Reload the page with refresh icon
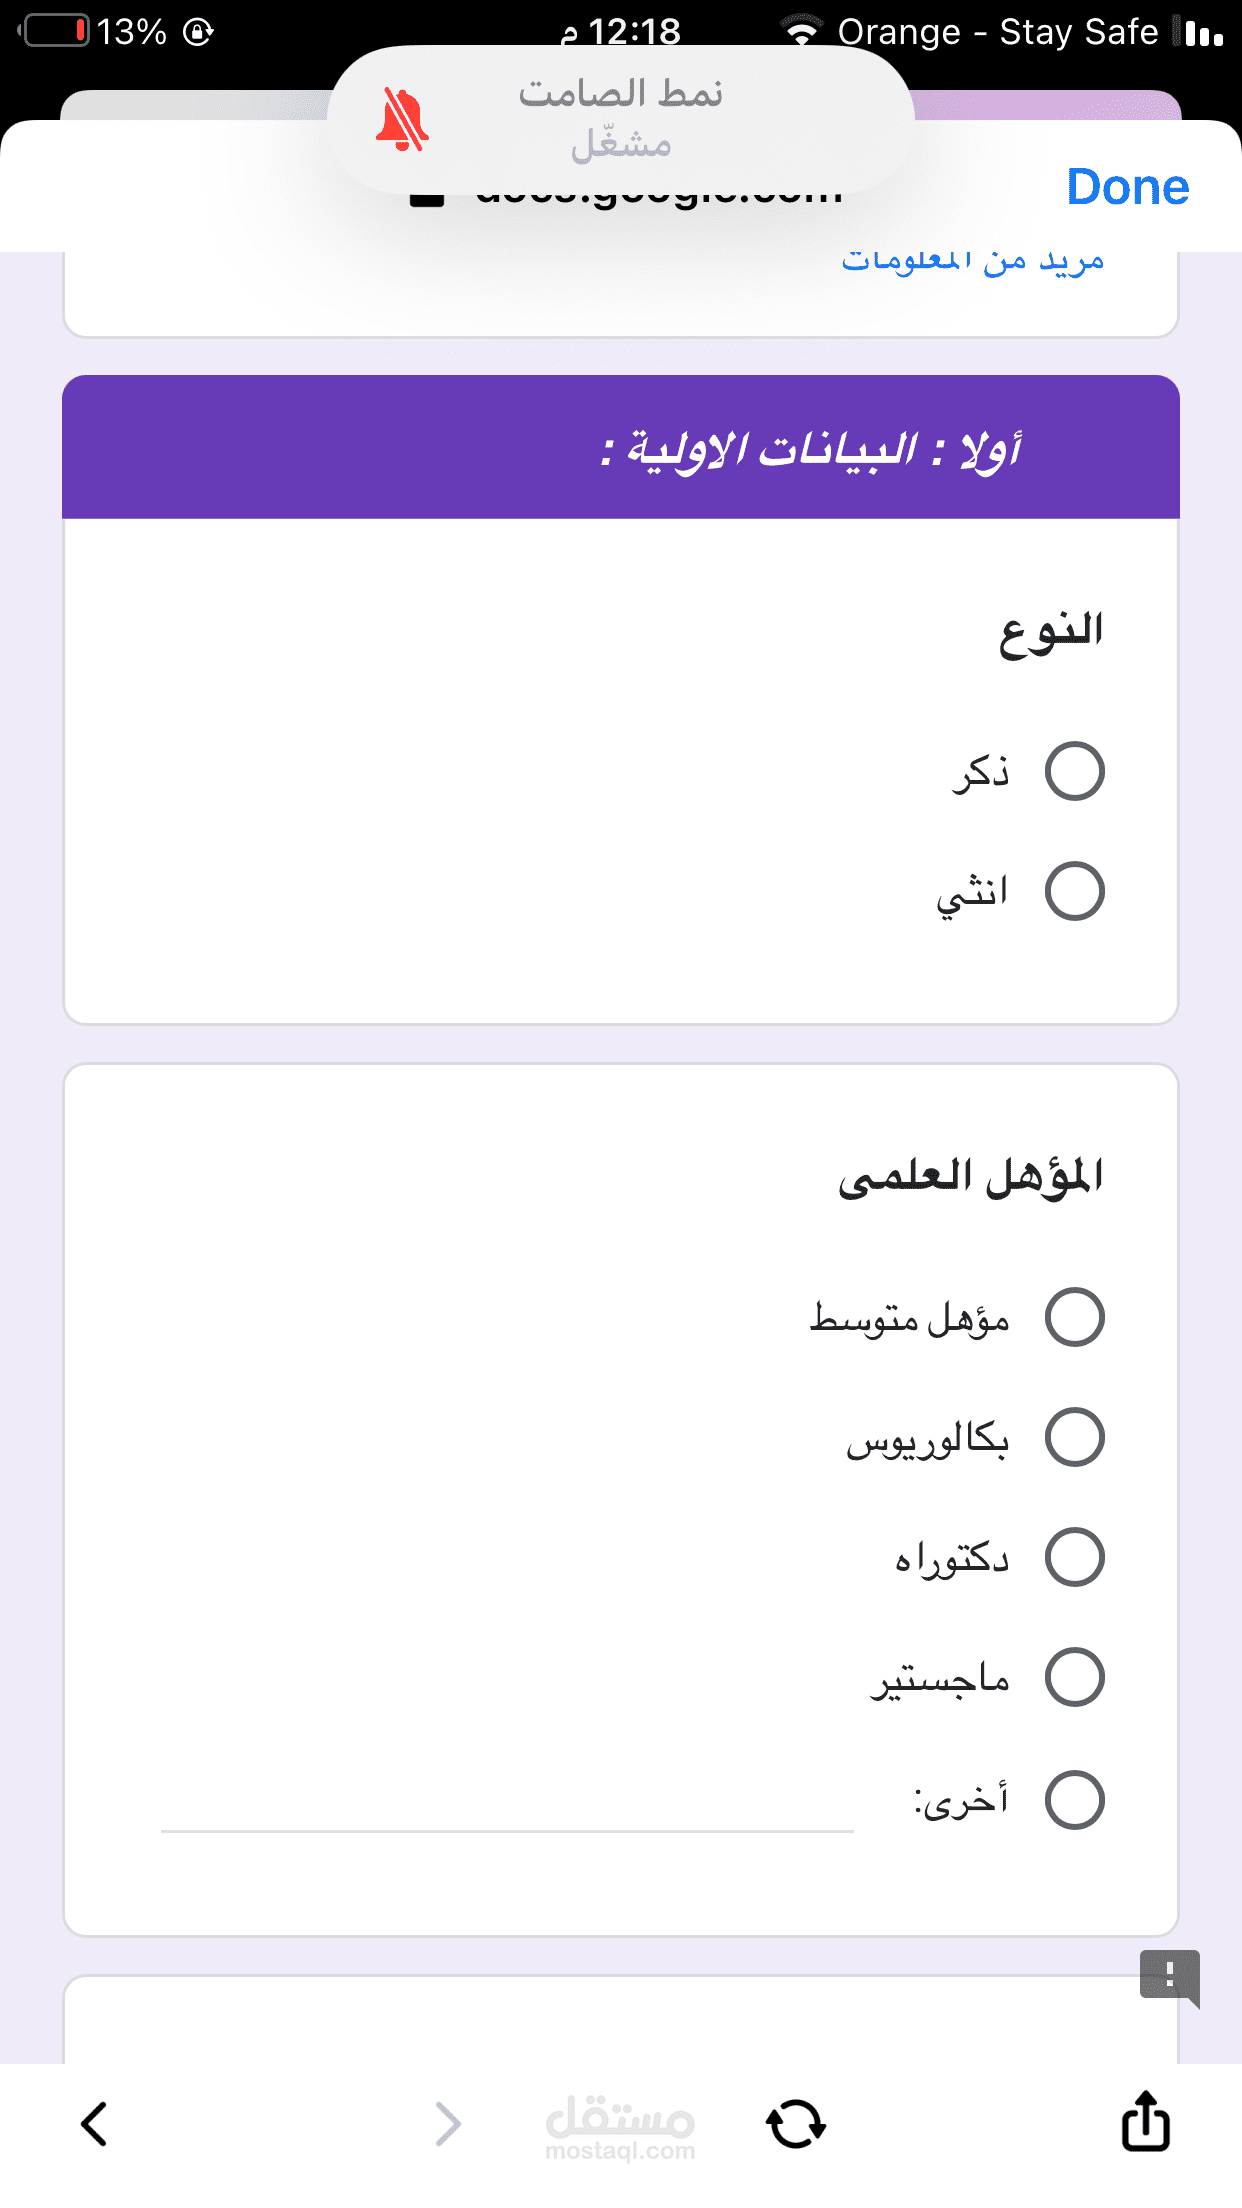 [x=796, y=2124]
